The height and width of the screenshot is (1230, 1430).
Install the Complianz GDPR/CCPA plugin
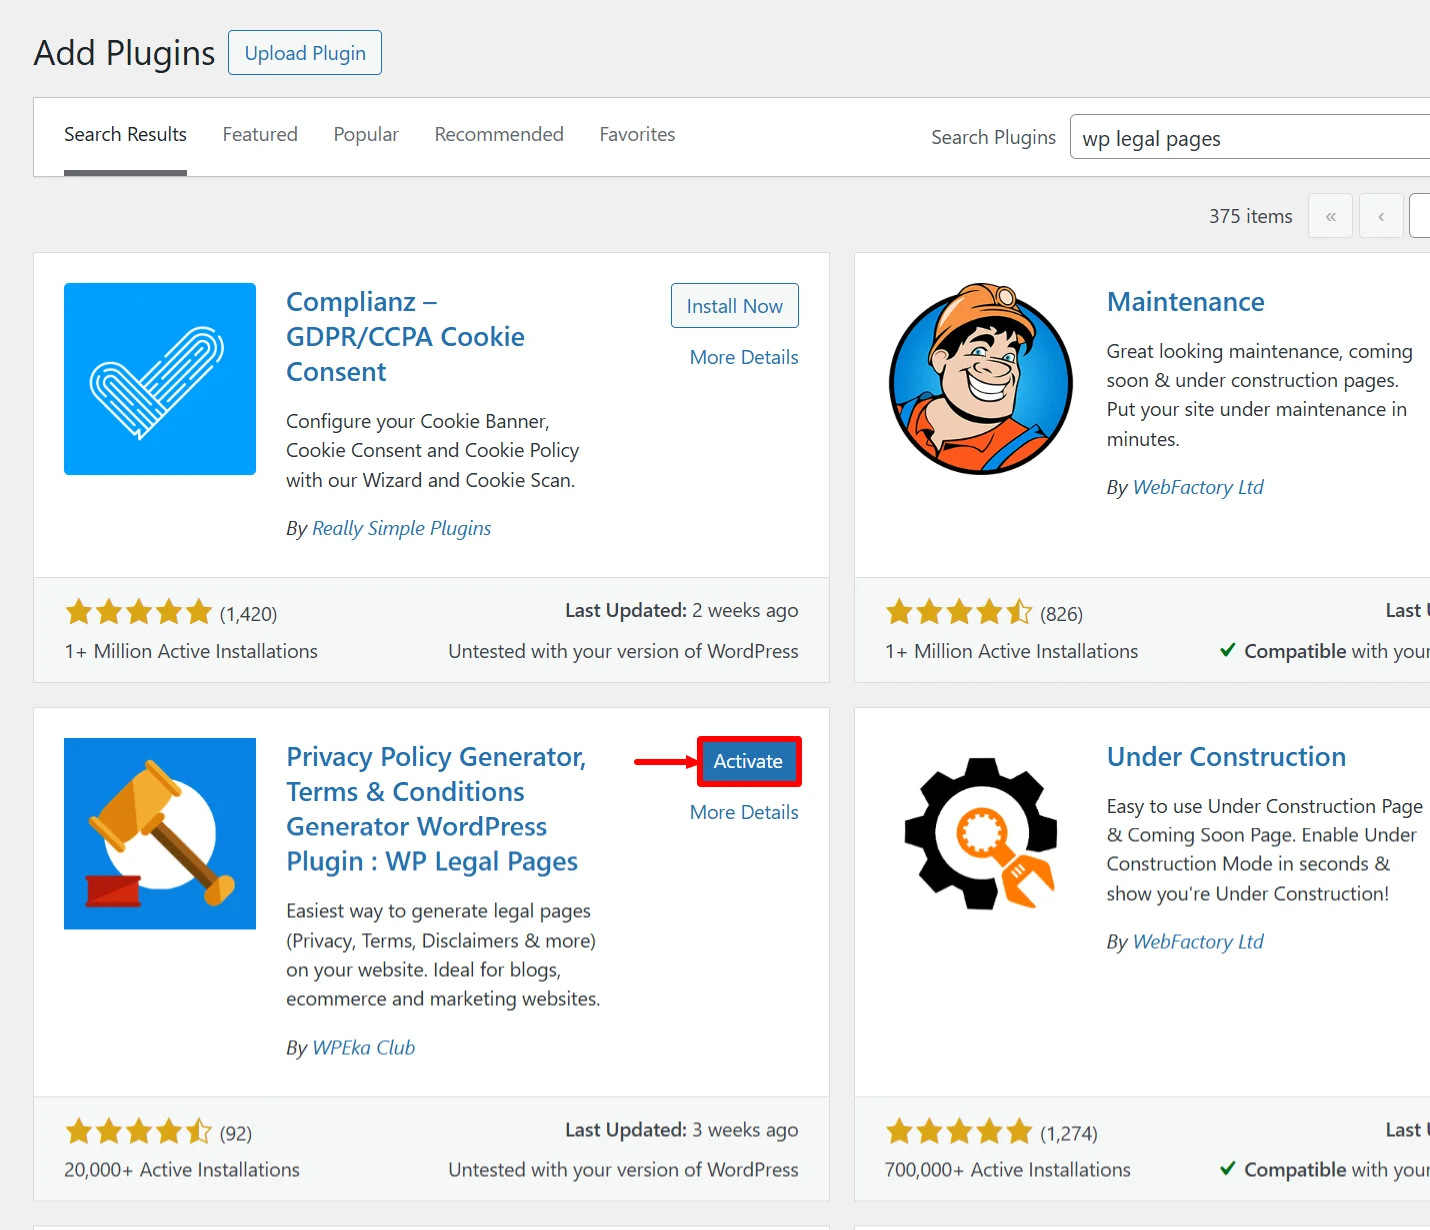[x=734, y=305]
